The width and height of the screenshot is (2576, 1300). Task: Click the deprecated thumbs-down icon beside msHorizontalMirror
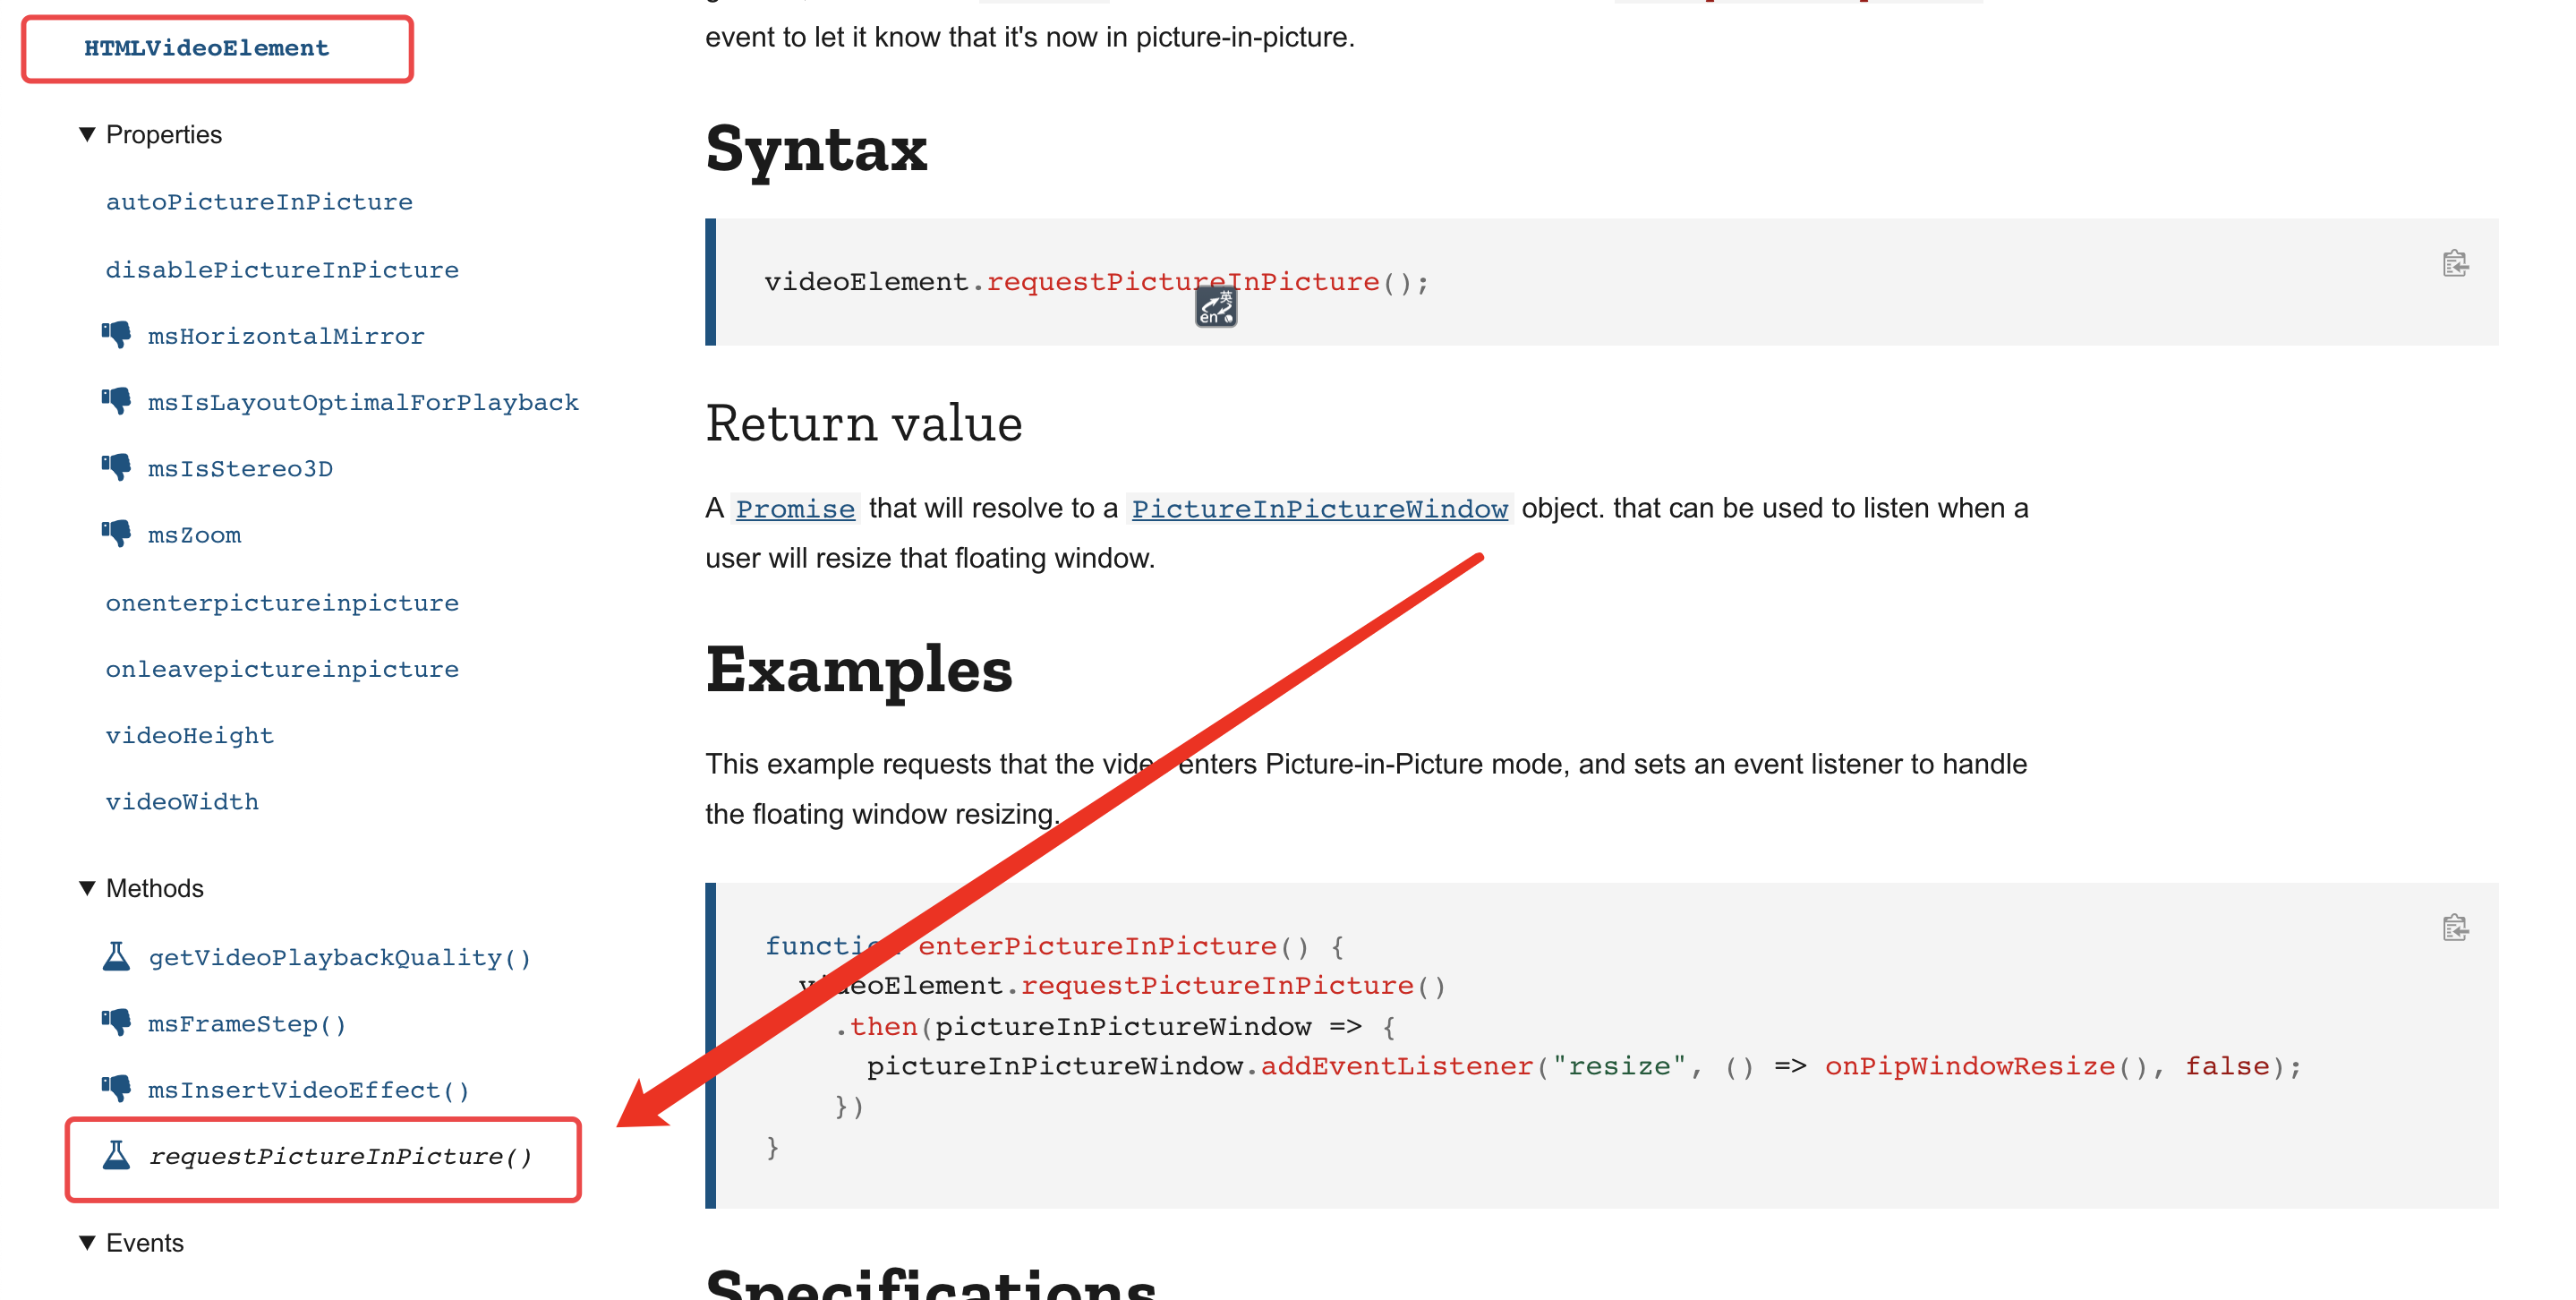[x=117, y=333]
